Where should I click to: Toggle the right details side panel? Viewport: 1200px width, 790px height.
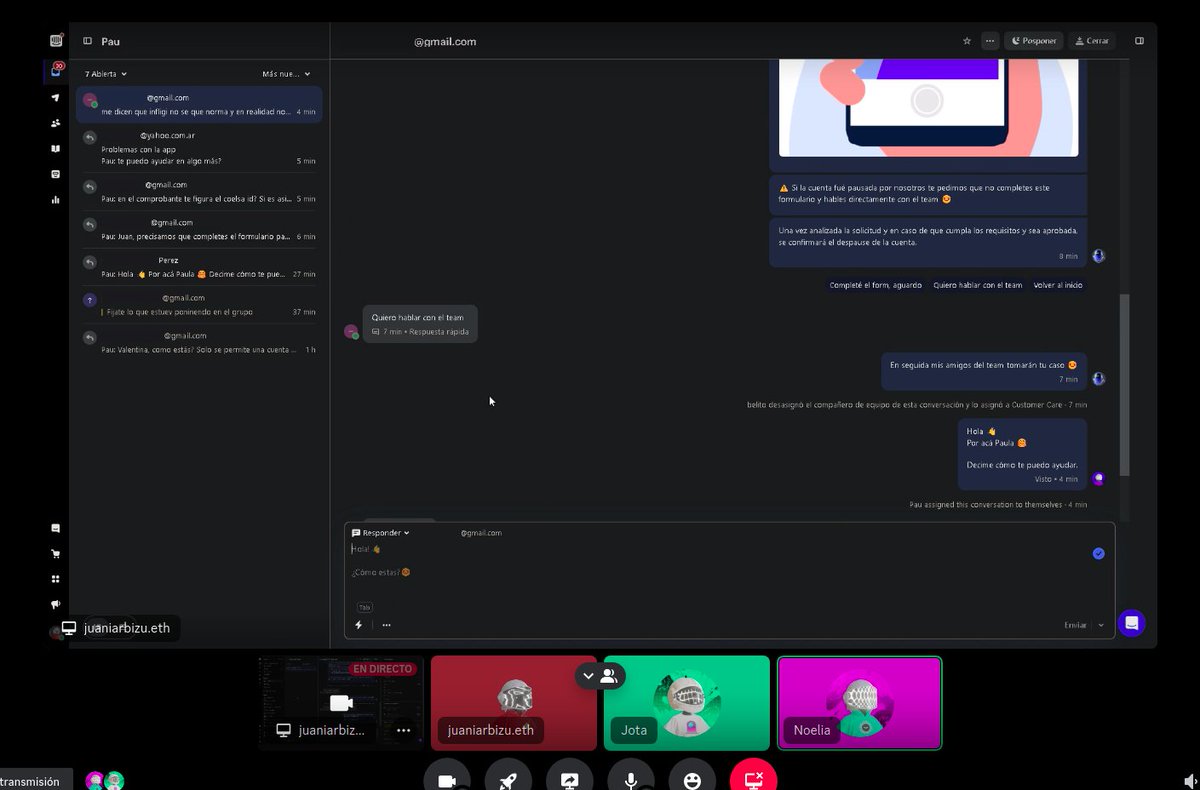point(1139,41)
